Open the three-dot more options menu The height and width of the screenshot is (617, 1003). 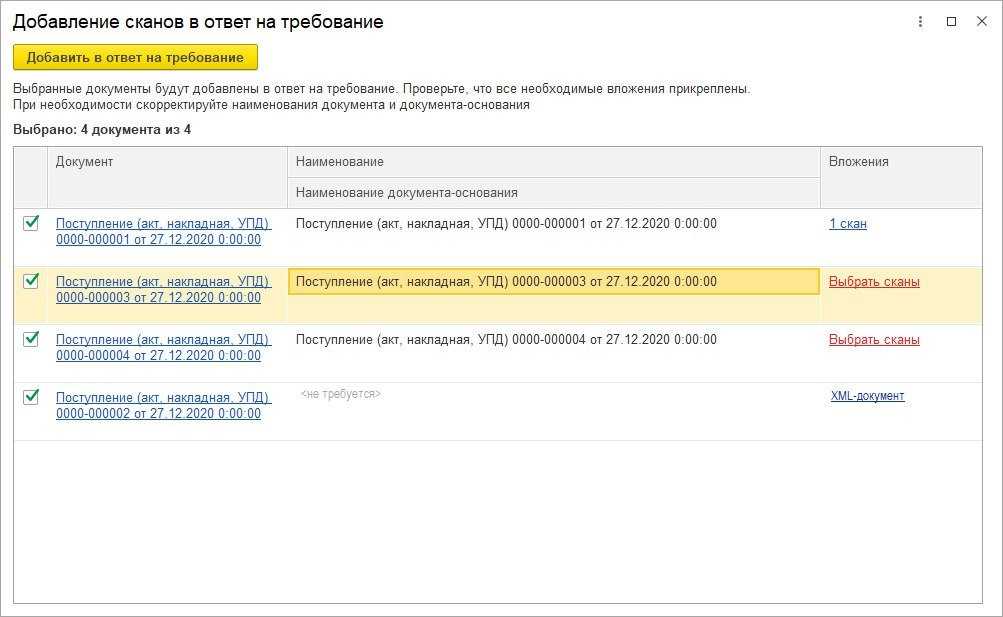pyautogui.click(x=920, y=22)
